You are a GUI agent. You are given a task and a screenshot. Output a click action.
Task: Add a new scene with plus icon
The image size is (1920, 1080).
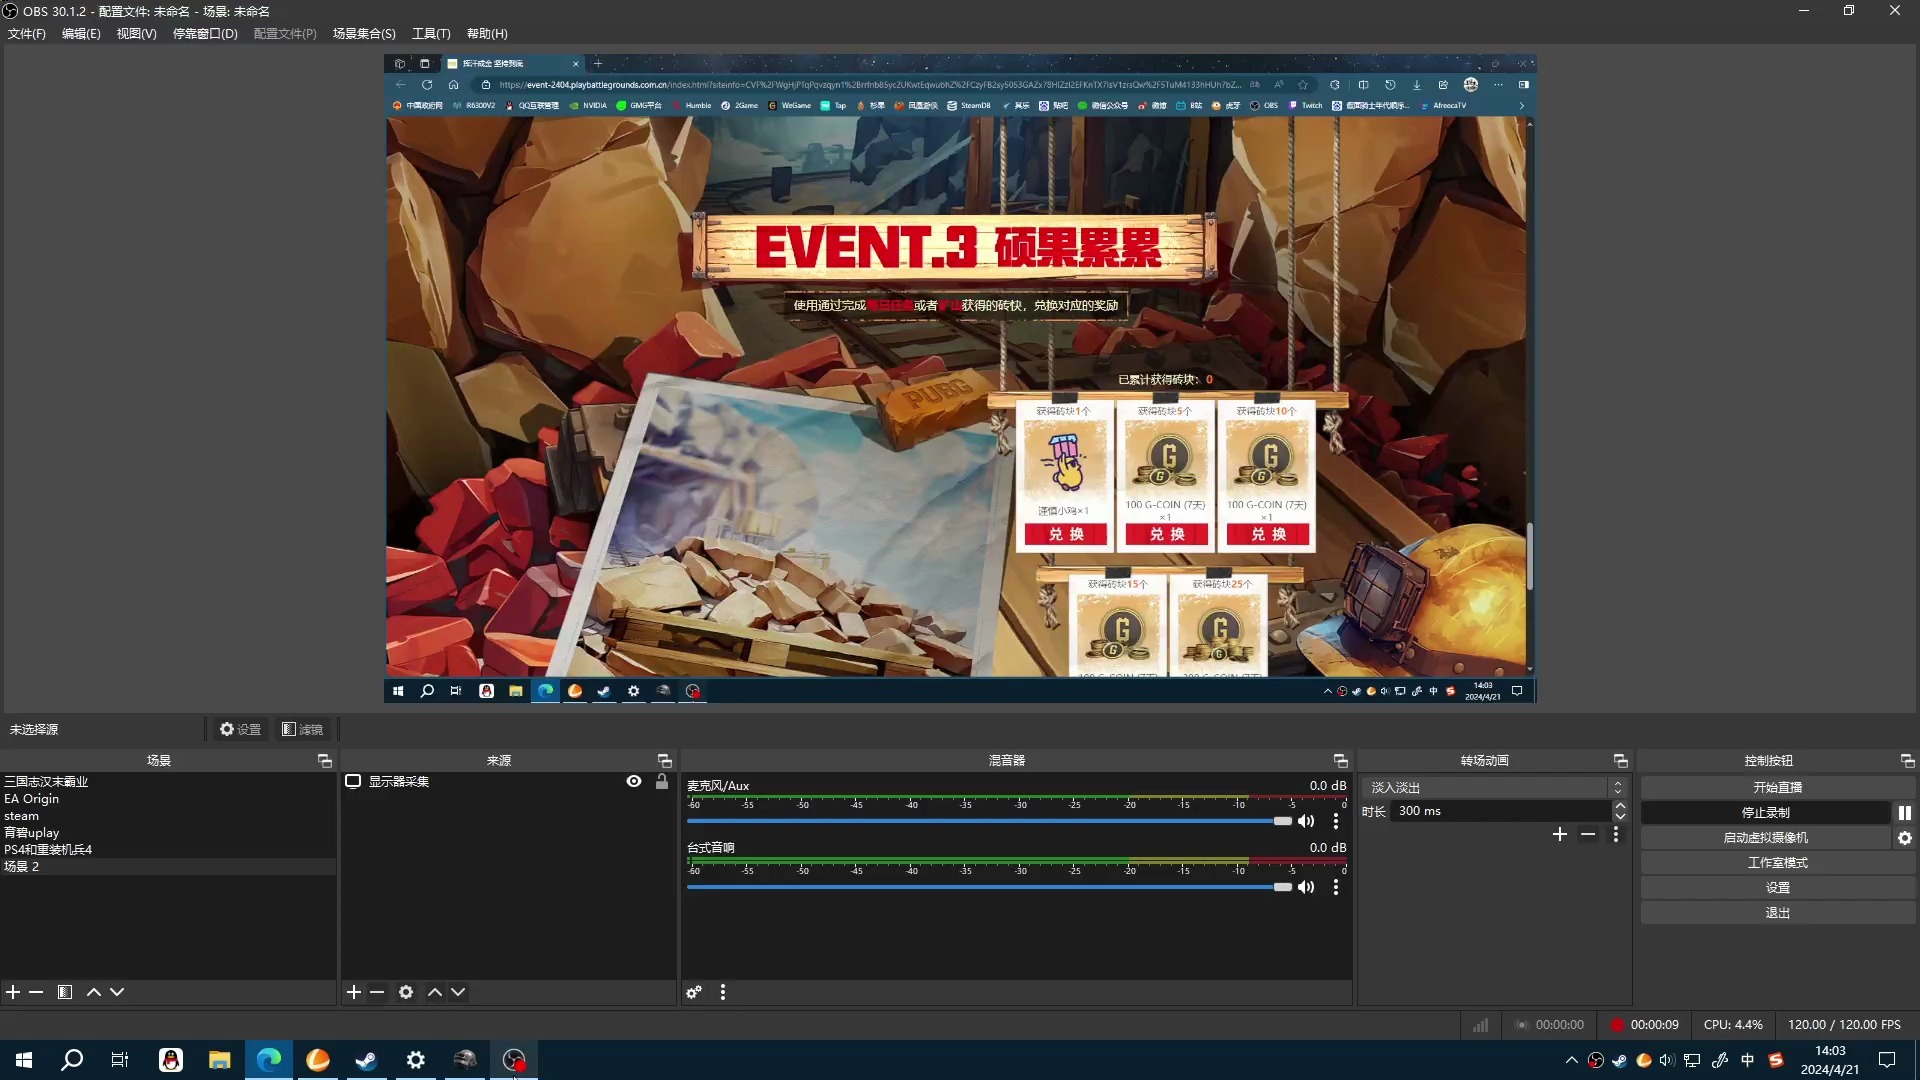pos(13,992)
